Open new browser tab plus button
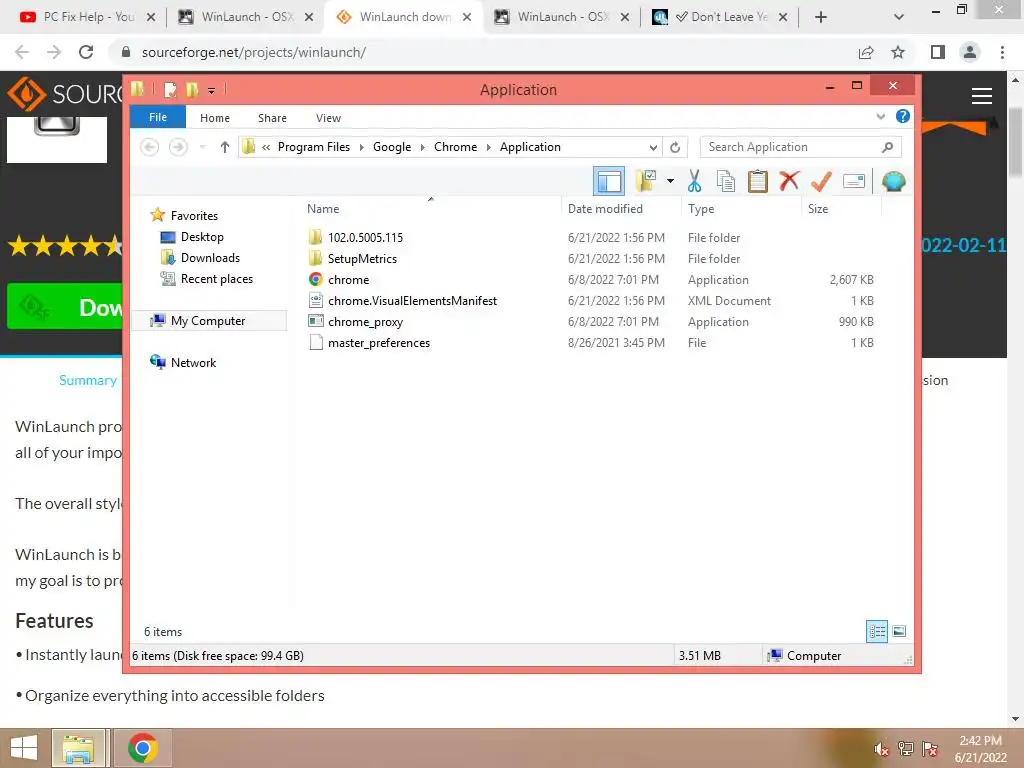The width and height of the screenshot is (1024, 768). [x=821, y=17]
